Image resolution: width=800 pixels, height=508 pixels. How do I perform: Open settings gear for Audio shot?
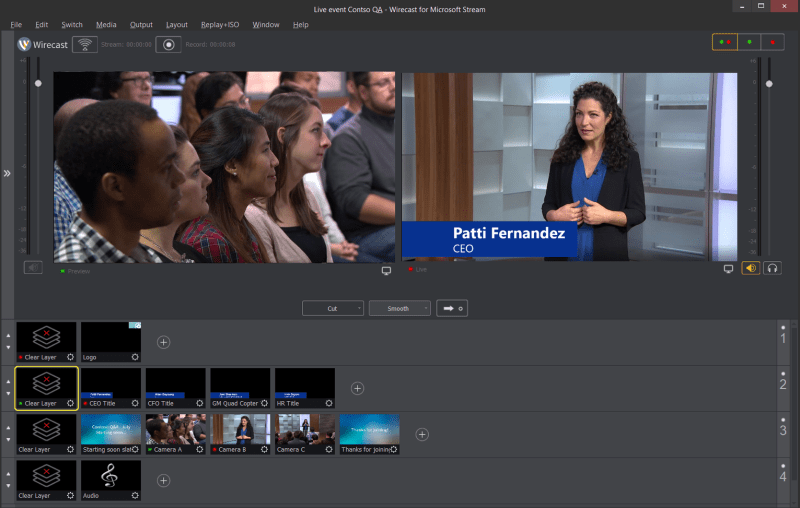click(135, 495)
